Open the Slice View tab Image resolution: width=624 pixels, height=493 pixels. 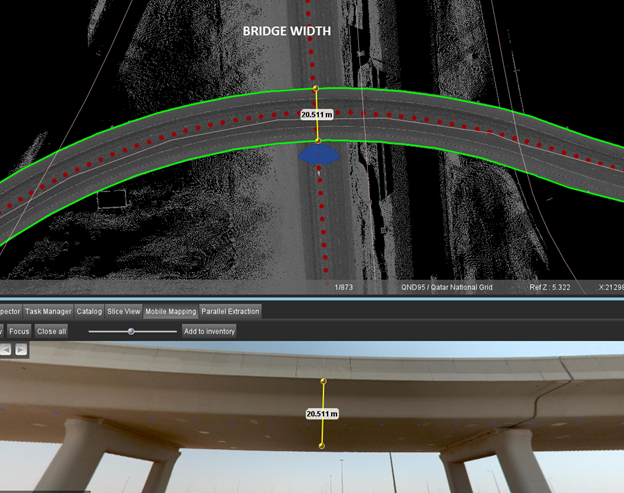124,311
